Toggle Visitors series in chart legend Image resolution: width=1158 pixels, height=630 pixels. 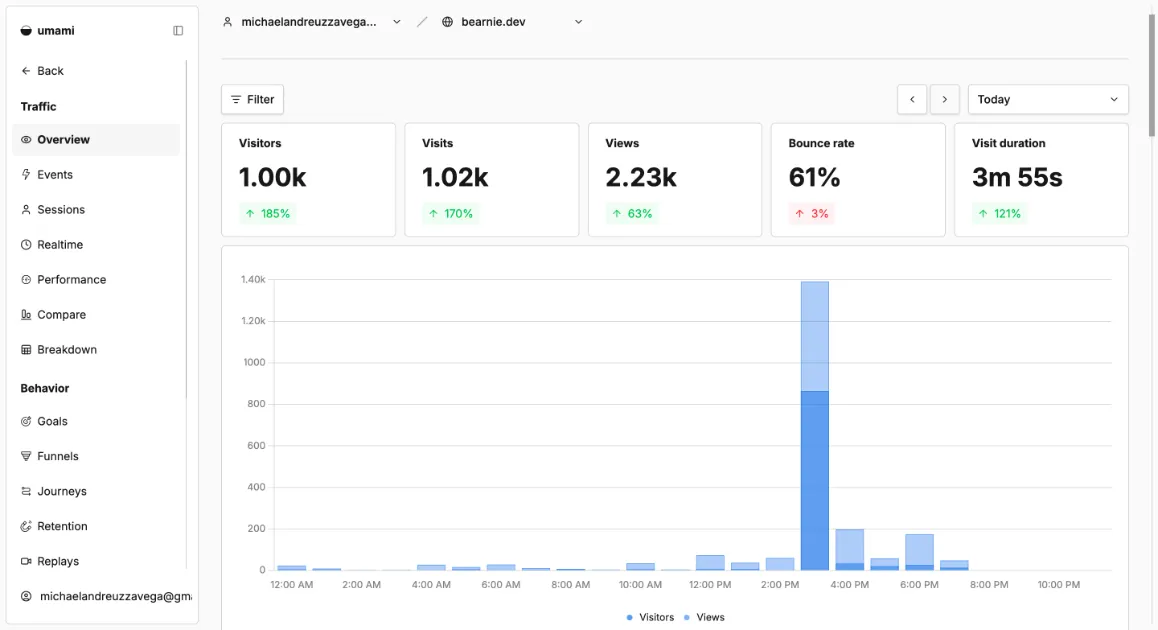click(651, 617)
